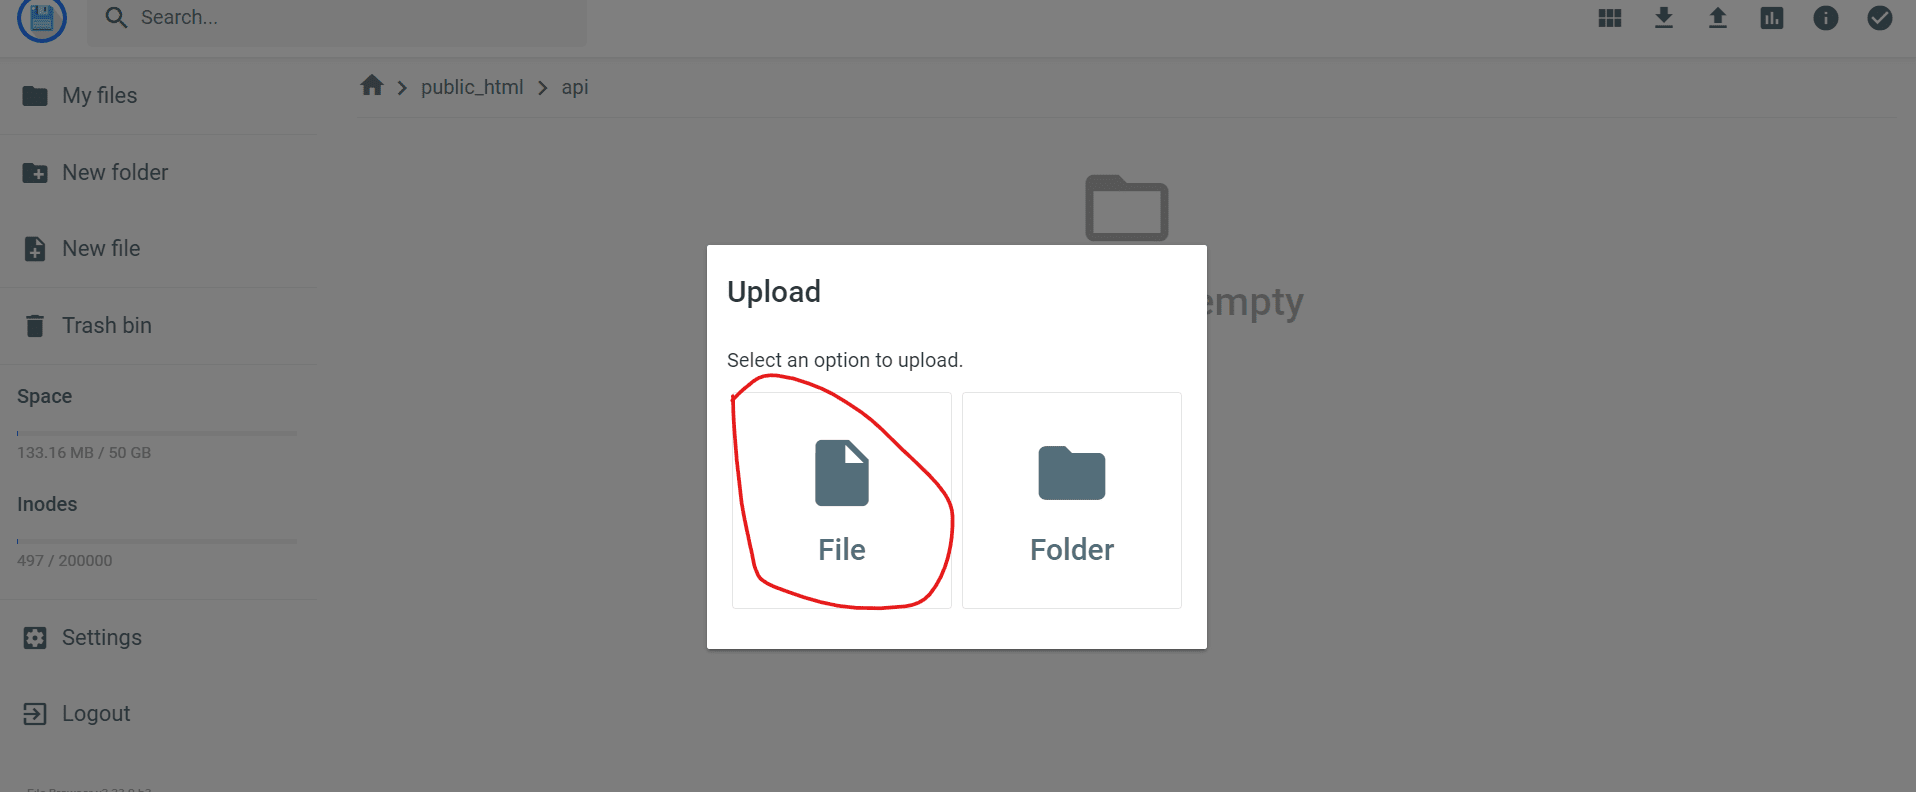Open the public_html breadcrumb
This screenshot has width=1916, height=792.
[x=472, y=87]
